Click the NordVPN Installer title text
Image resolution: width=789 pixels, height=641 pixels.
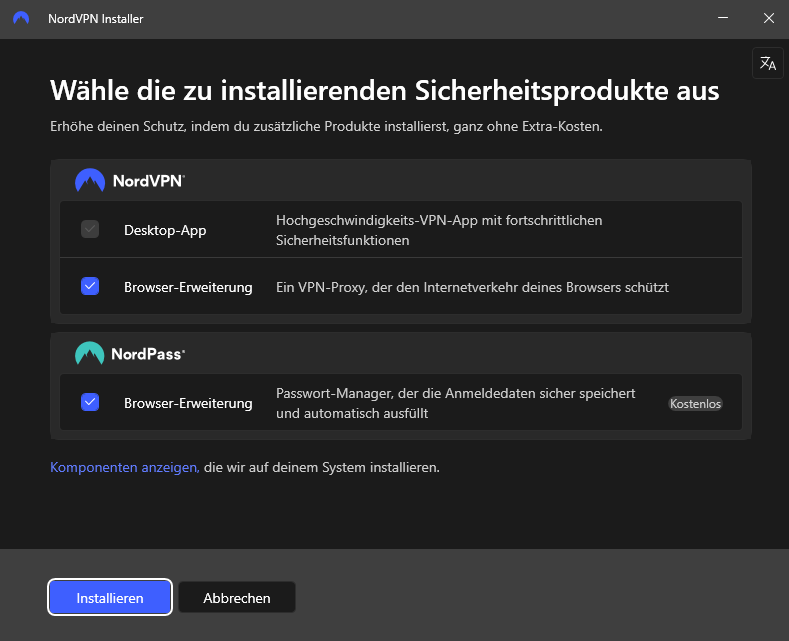96,19
